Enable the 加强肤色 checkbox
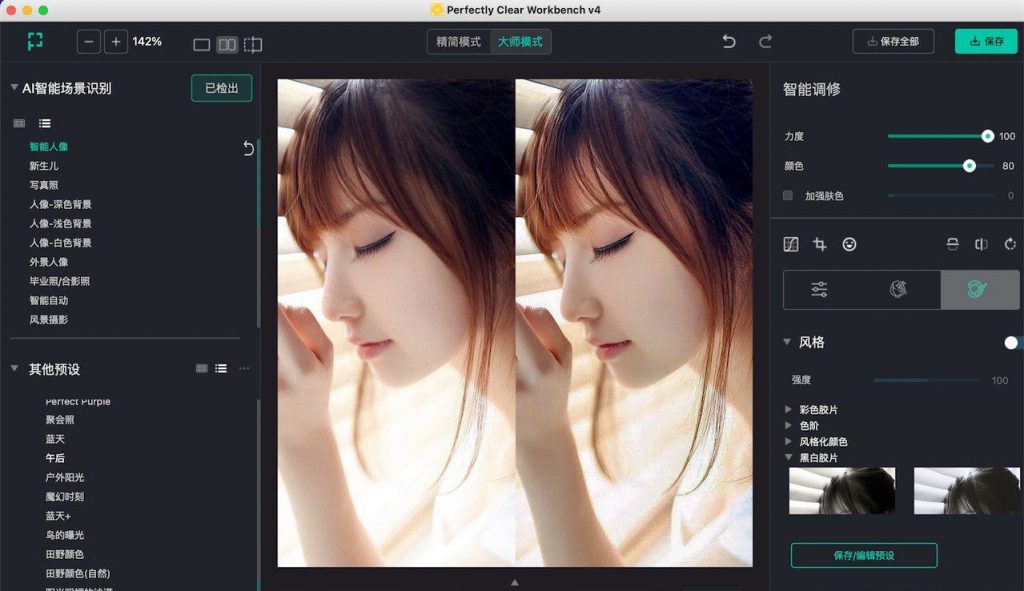This screenshot has width=1024, height=591. coord(787,196)
